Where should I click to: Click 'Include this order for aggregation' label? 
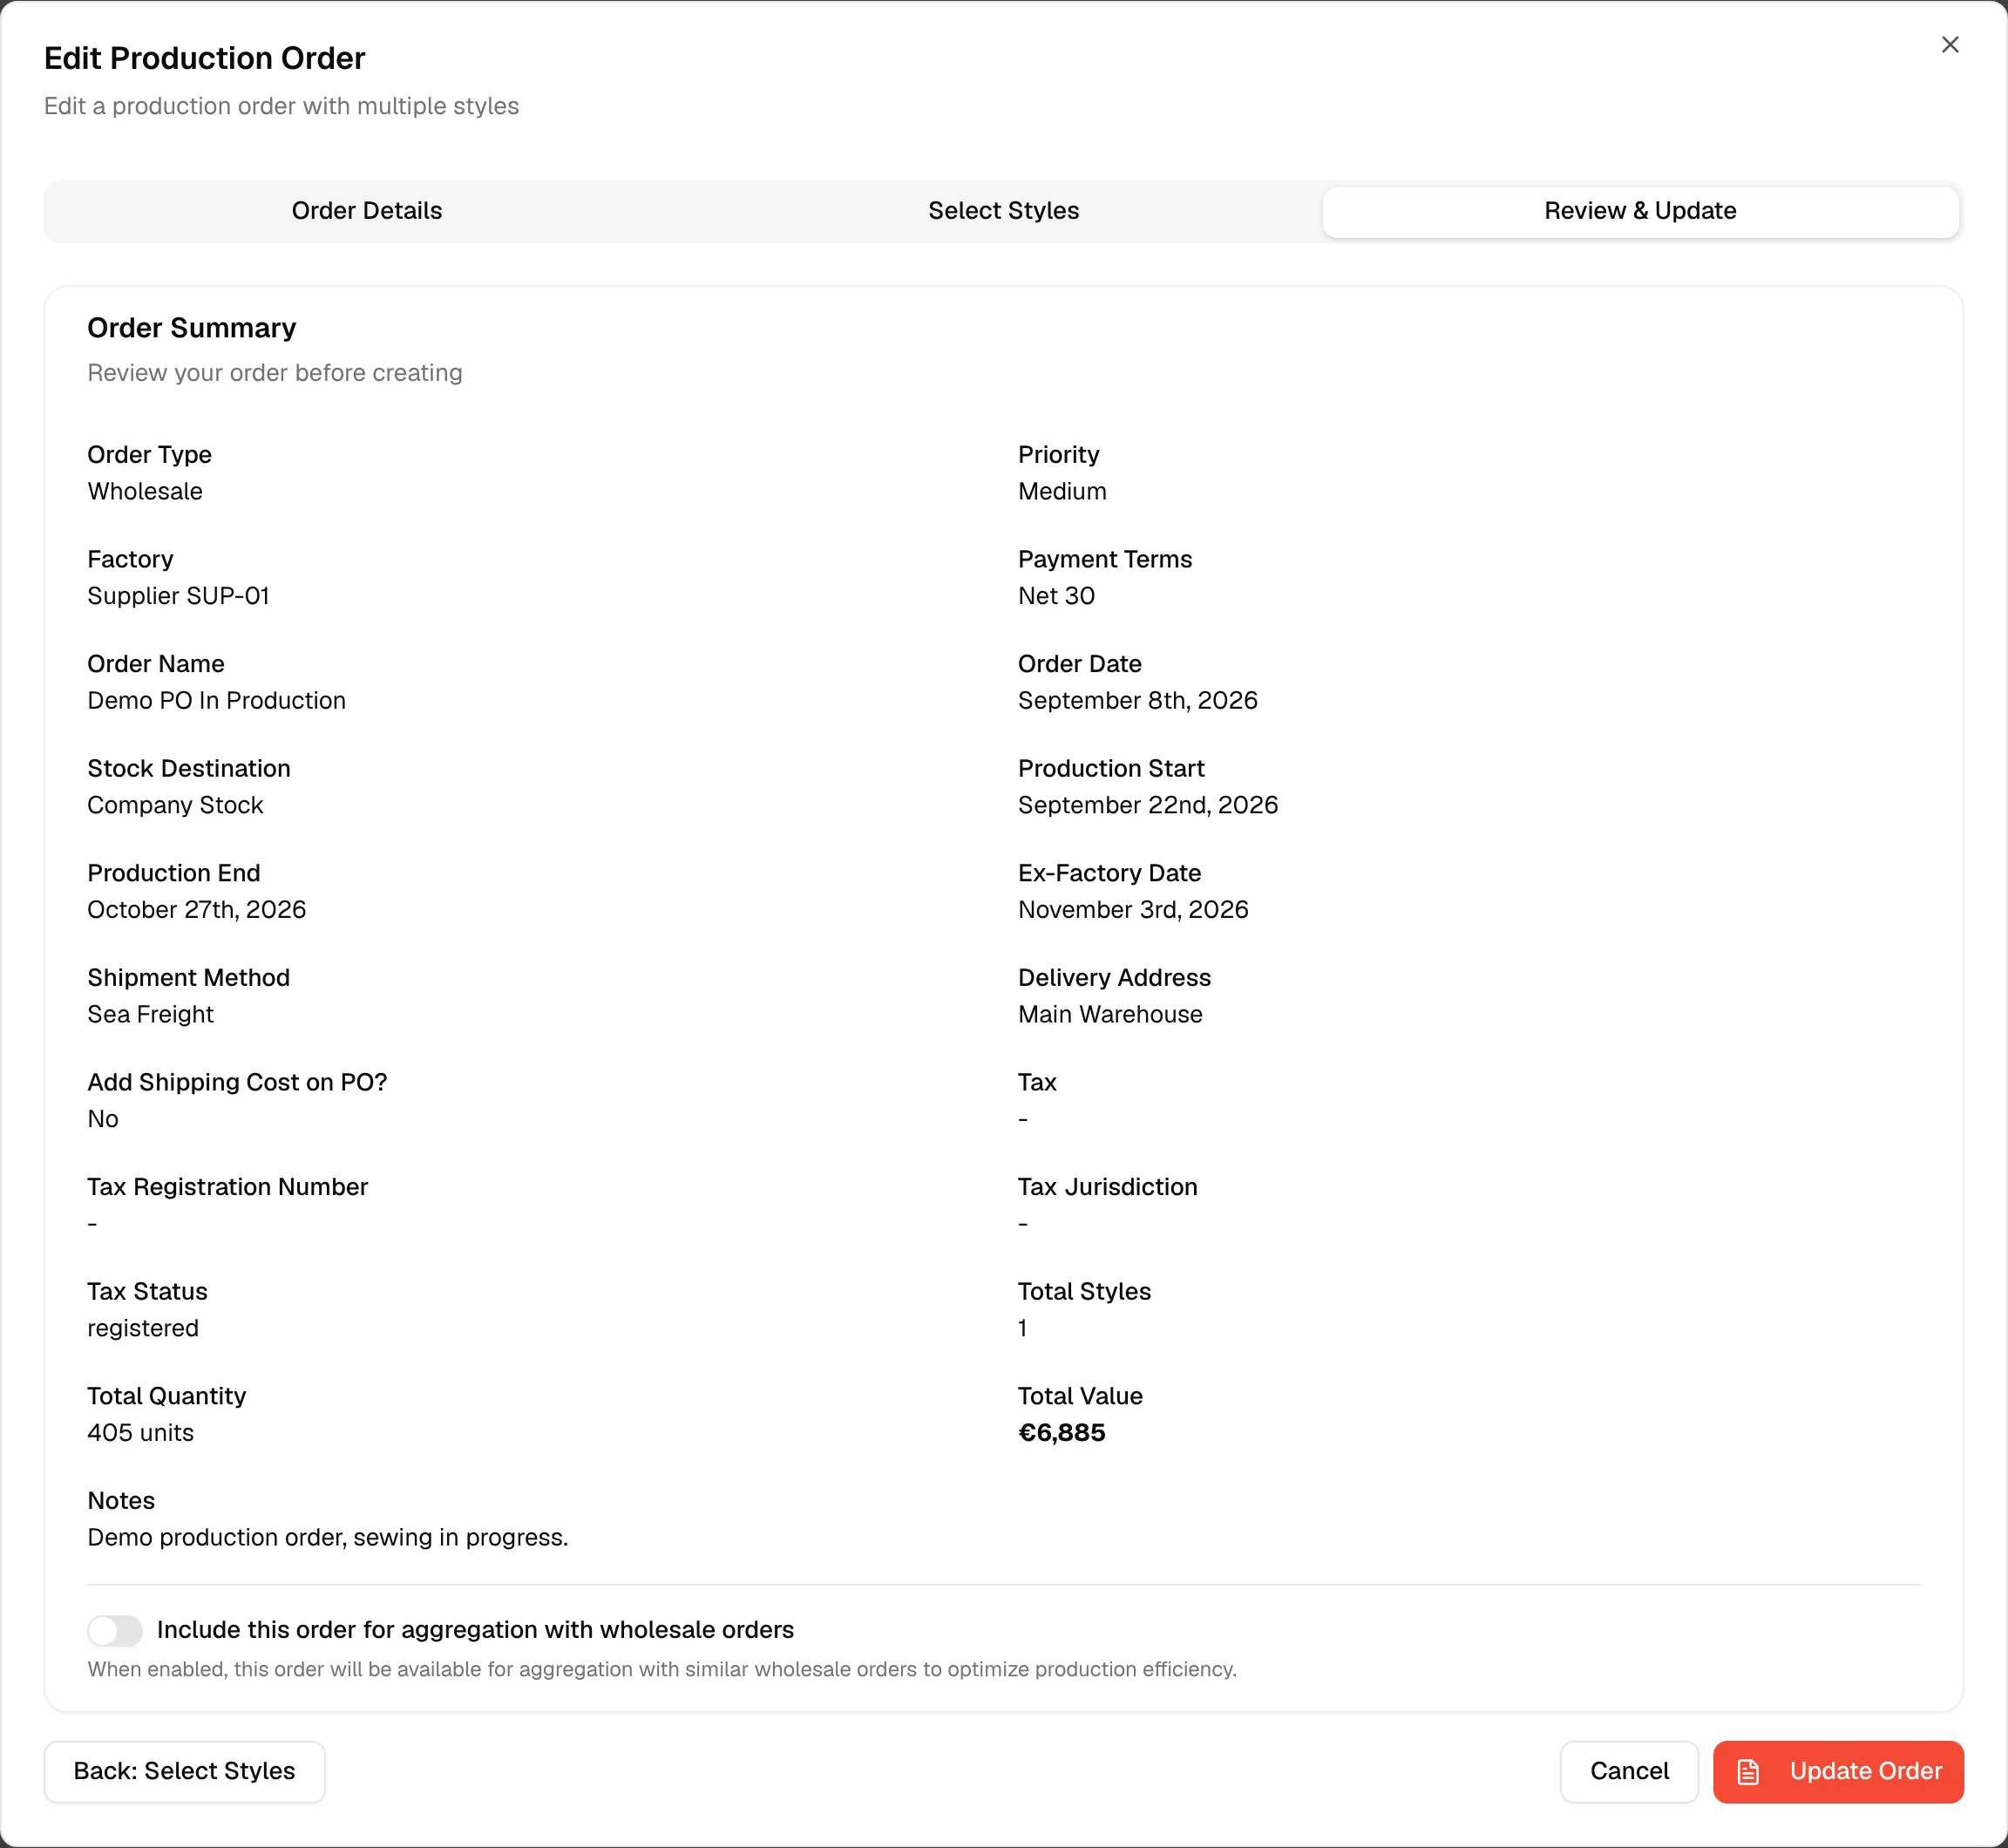pos(475,1630)
